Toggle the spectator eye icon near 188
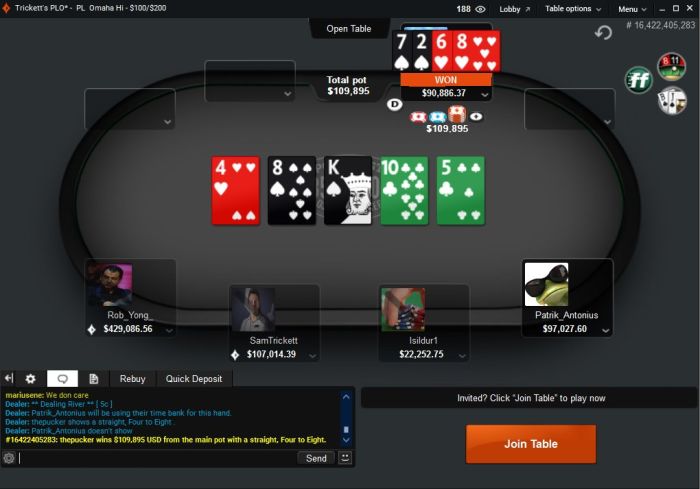The height and width of the screenshot is (489, 700). (x=480, y=9)
